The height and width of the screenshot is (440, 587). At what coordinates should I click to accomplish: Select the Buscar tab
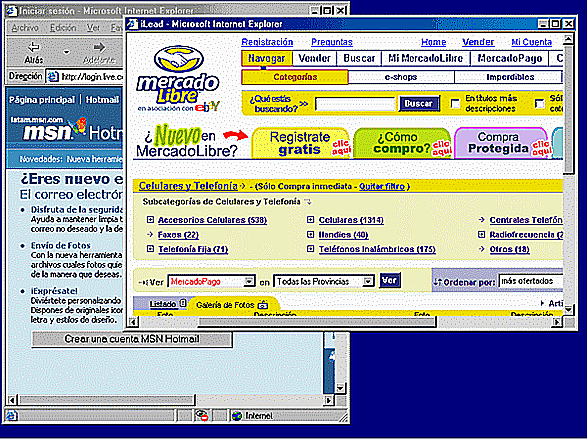tap(359, 58)
